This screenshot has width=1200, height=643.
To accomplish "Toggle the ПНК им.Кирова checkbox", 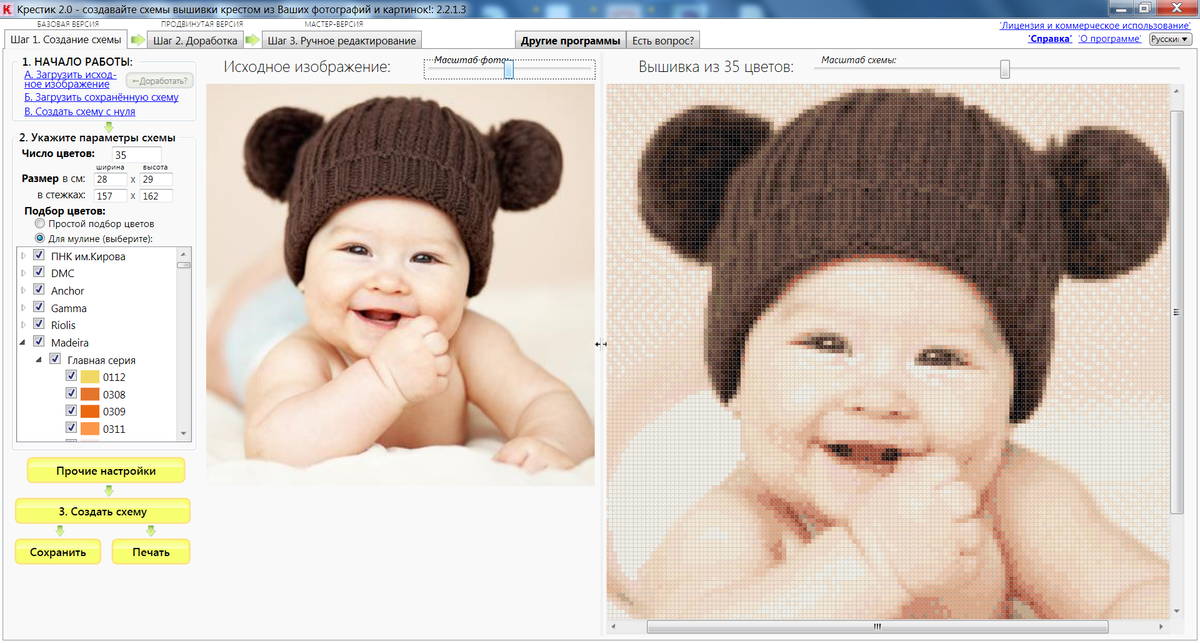I will click(x=39, y=256).
